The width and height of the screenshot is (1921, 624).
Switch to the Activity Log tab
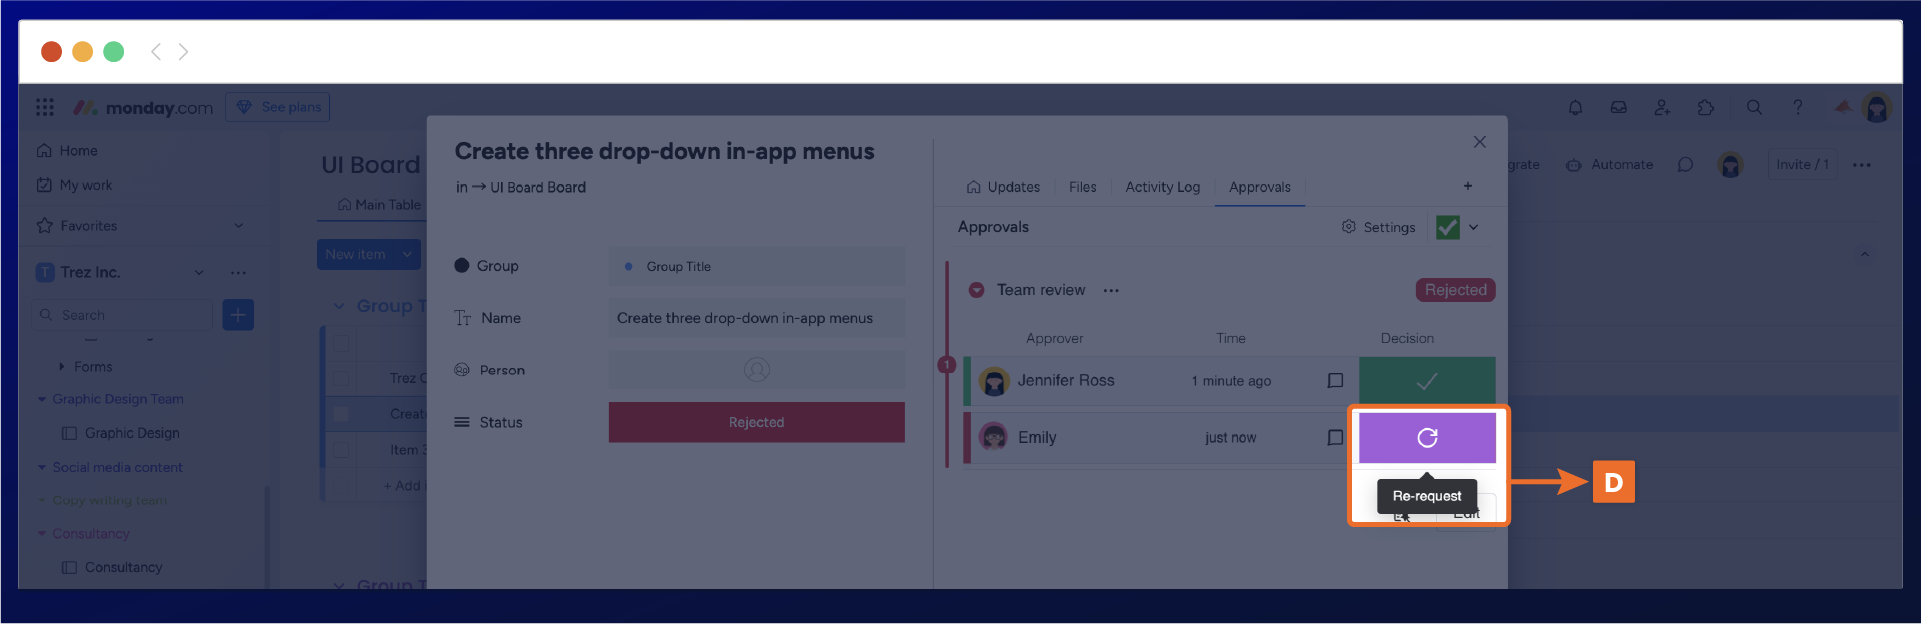pos(1162,187)
